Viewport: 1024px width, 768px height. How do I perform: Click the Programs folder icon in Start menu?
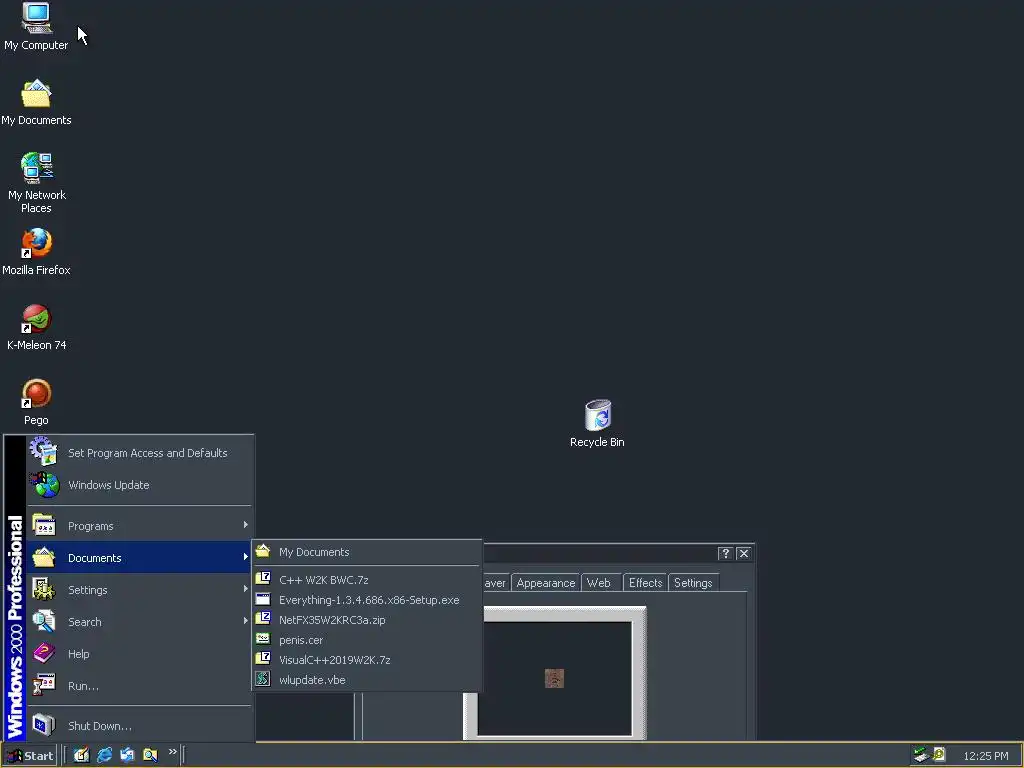pos(44,526)
